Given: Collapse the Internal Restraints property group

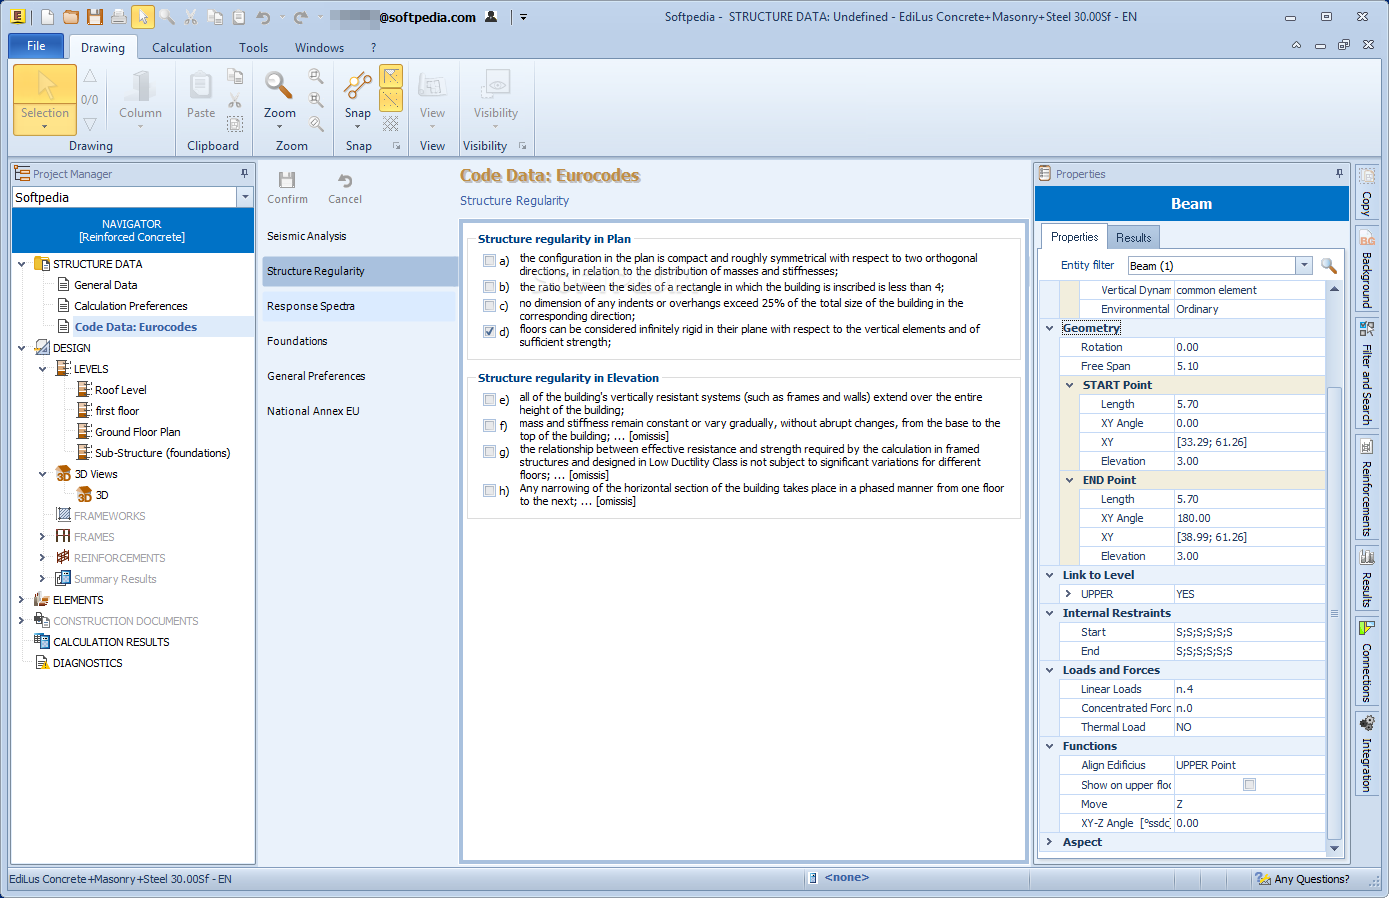Looking at the screenshot, I should 1049,613.
